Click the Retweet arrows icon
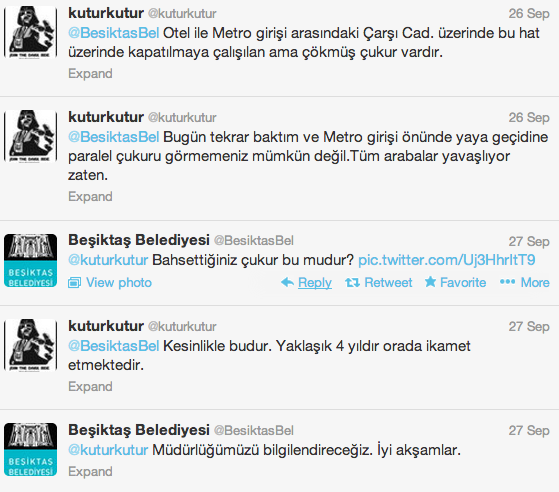This screenshot has width=559, height=492. (x=352, y=283)
